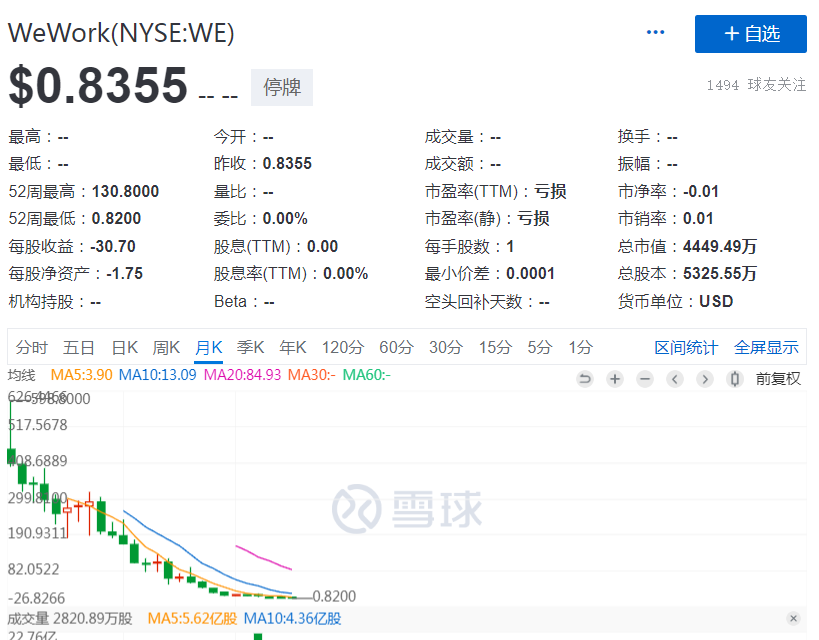Click the 市销率 value 0.01

coord(698,218)
